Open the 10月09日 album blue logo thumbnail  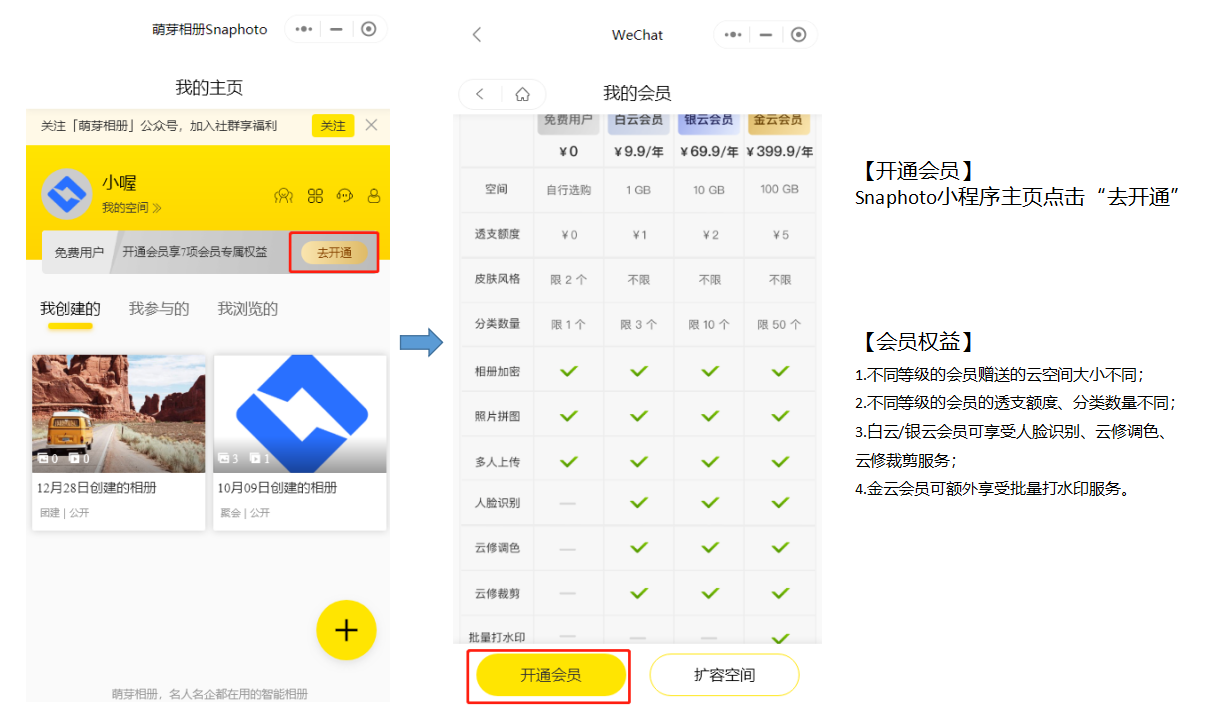300,414
